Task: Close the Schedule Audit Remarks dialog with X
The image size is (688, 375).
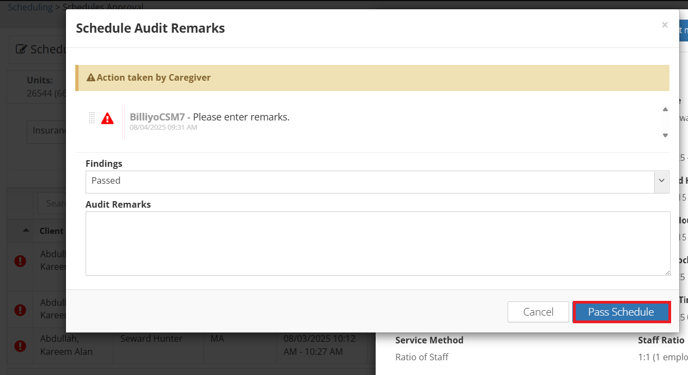Action: pyautogui.click(x=665, y=25)
